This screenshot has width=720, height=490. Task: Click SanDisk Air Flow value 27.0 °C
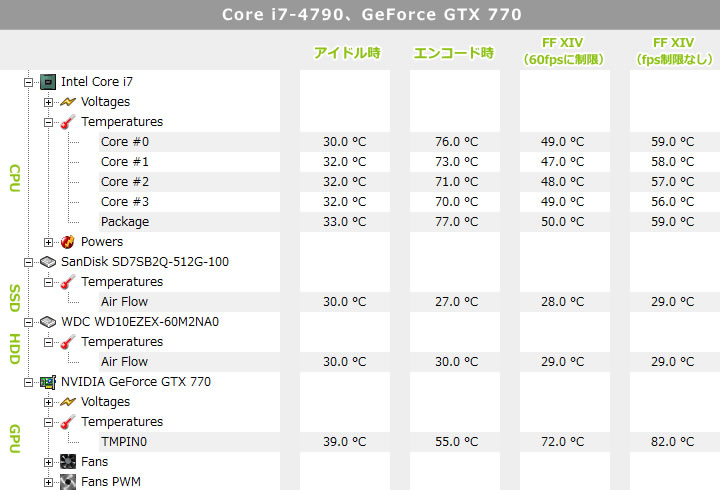456,302
